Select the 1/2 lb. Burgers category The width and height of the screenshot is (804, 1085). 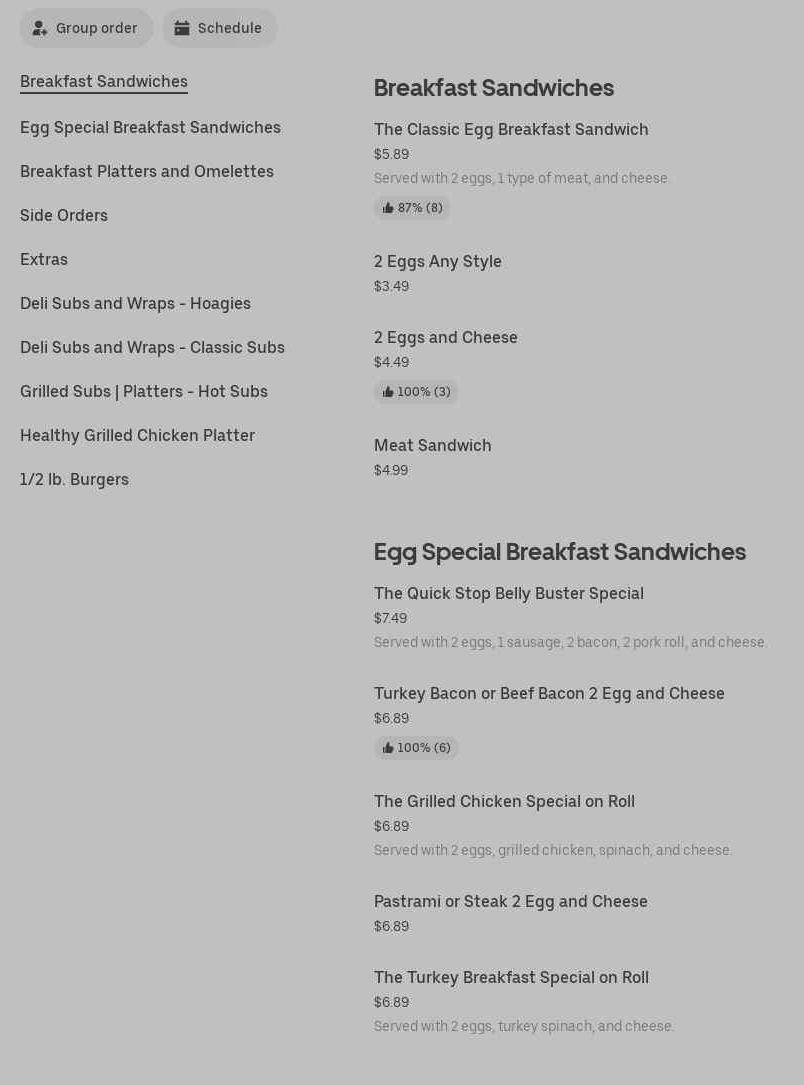[x=74, y=479]
